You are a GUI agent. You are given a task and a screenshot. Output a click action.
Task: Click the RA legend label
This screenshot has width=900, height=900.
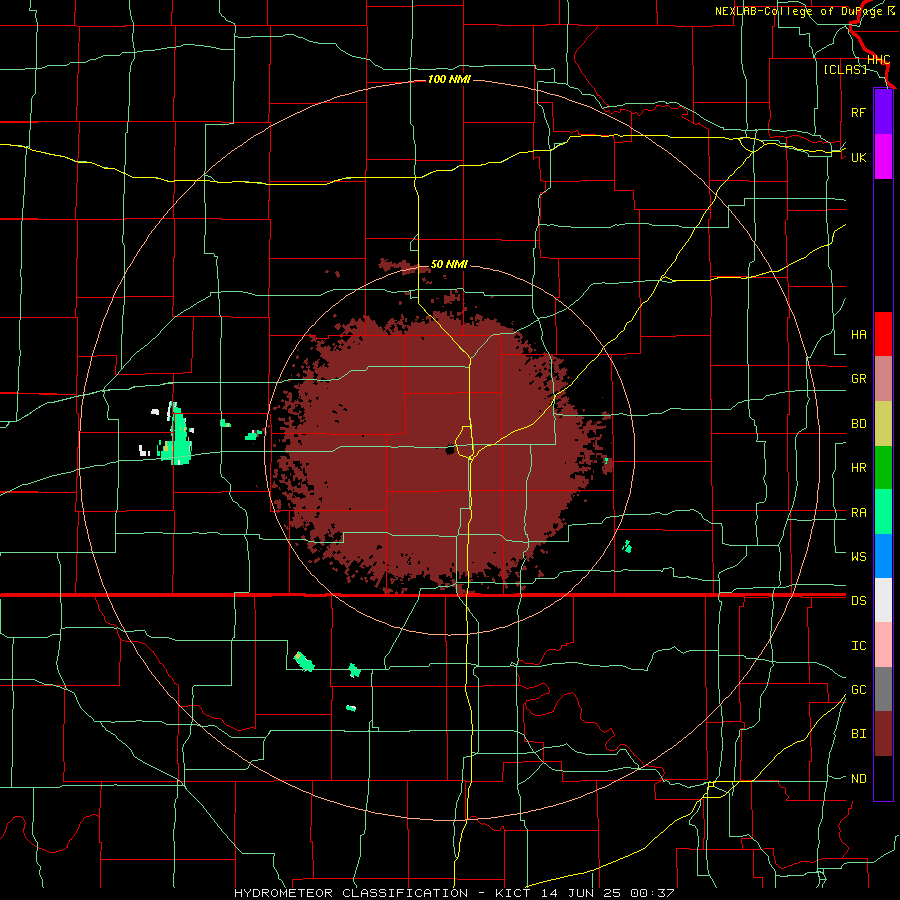tap(858, 512)
